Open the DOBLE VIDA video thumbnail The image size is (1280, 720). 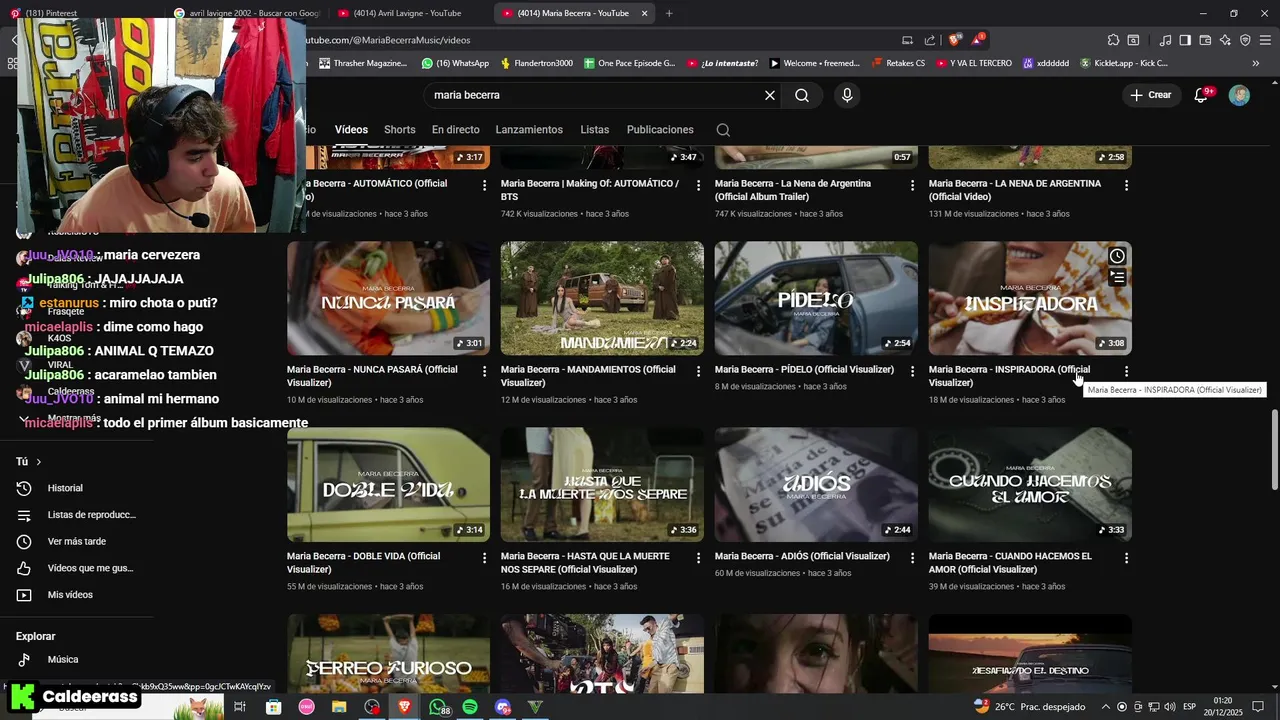click(x=388, y=485)
